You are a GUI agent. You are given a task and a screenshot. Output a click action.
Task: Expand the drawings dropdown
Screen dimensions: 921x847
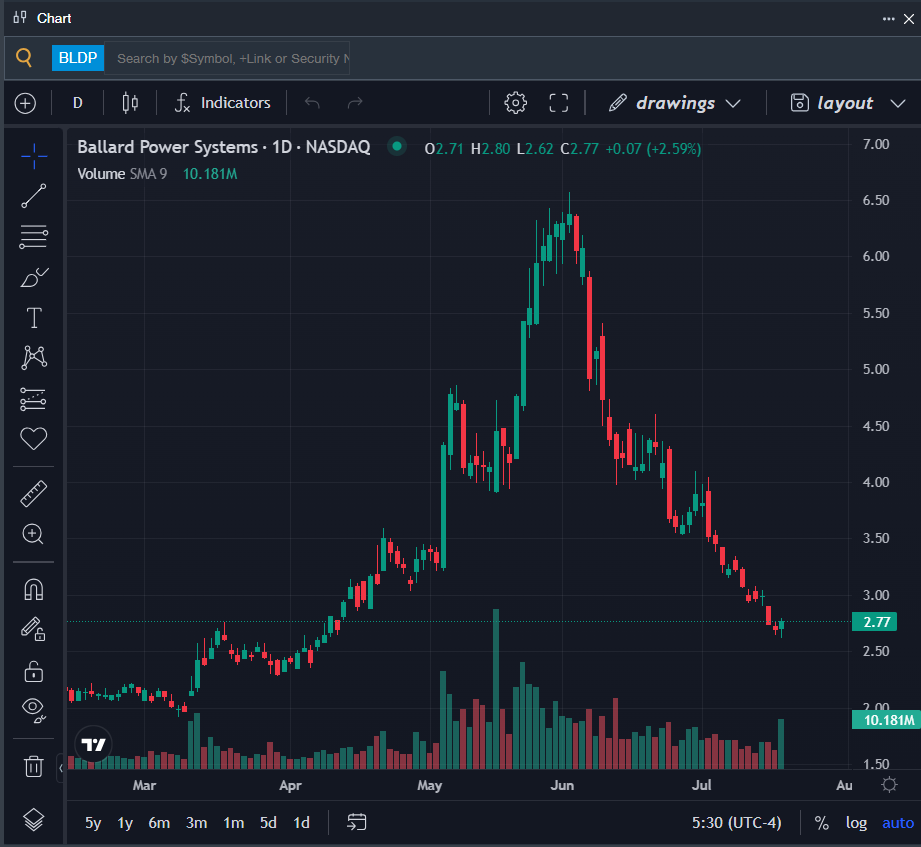pos(675,103)
